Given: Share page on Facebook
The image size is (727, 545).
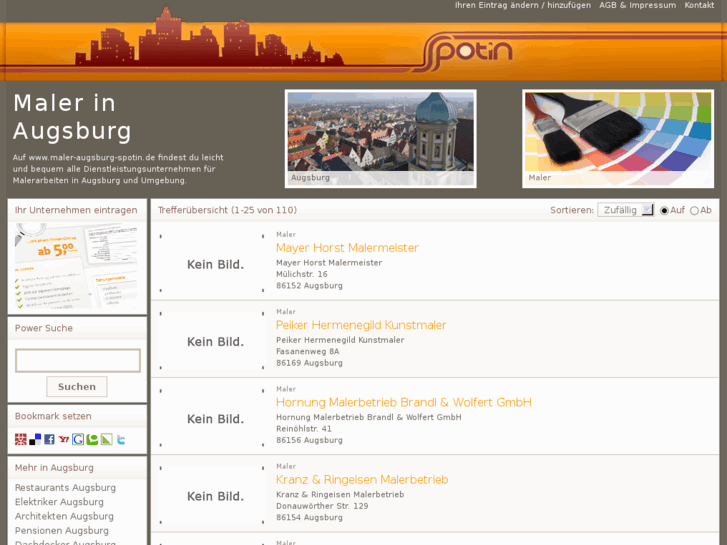Looking at the screenshot, I should coord(49,439).
